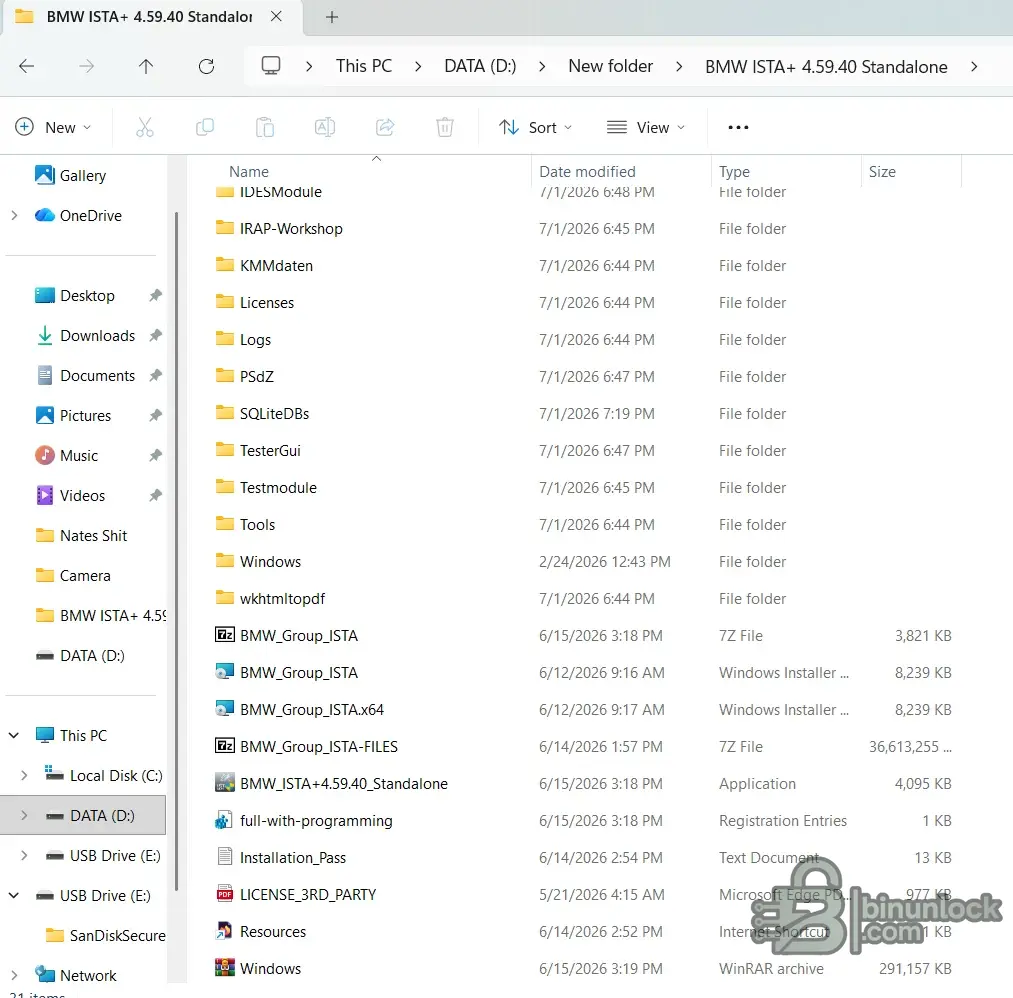This screenshot has height=998, width=1013.
Task: Click the Cut scissors icon in toolbar
Action: pyautogui.click(x=145, y=127)
